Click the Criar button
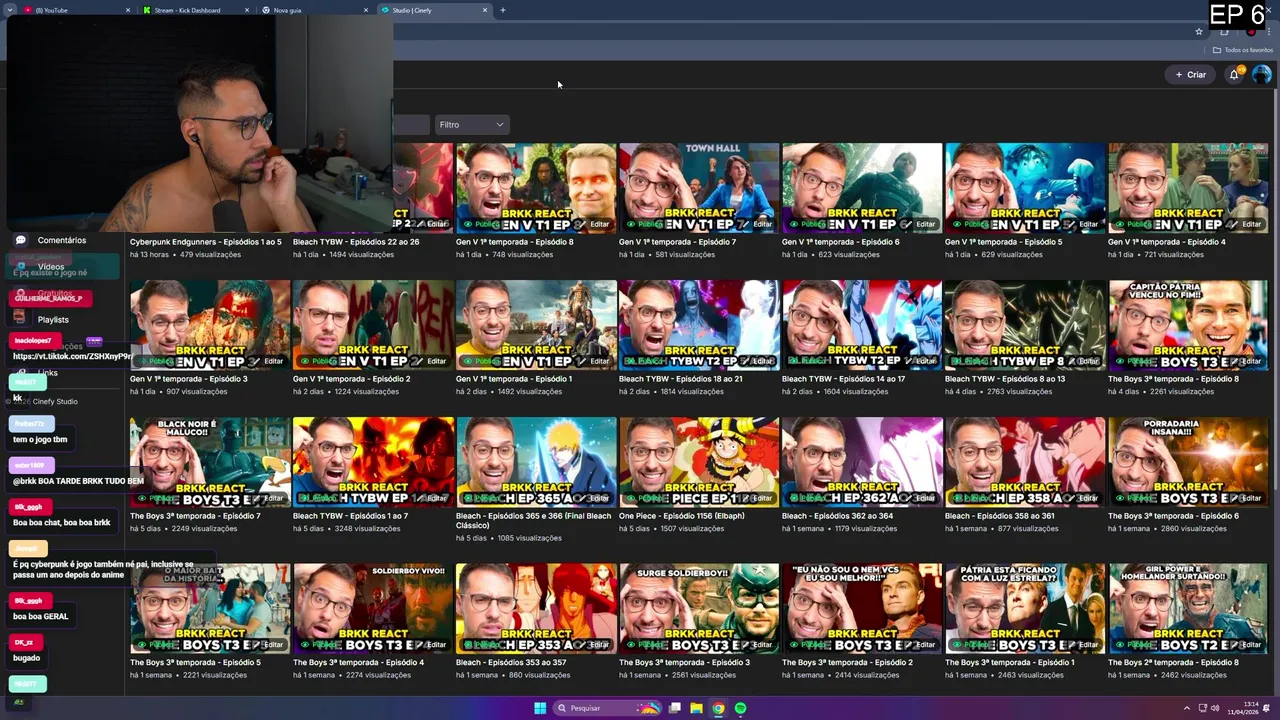 1190,74
